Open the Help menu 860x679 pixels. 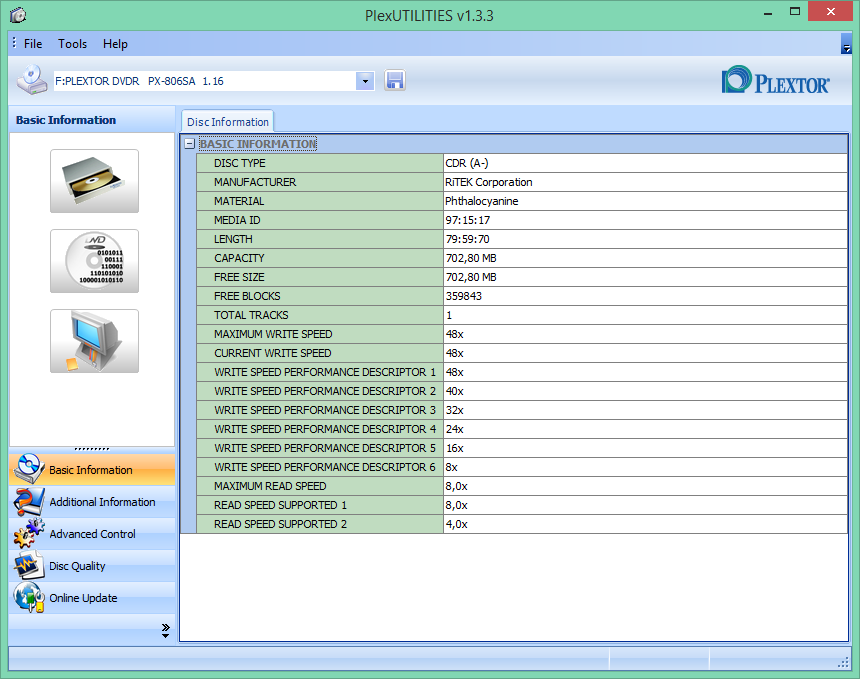point(115,44)
